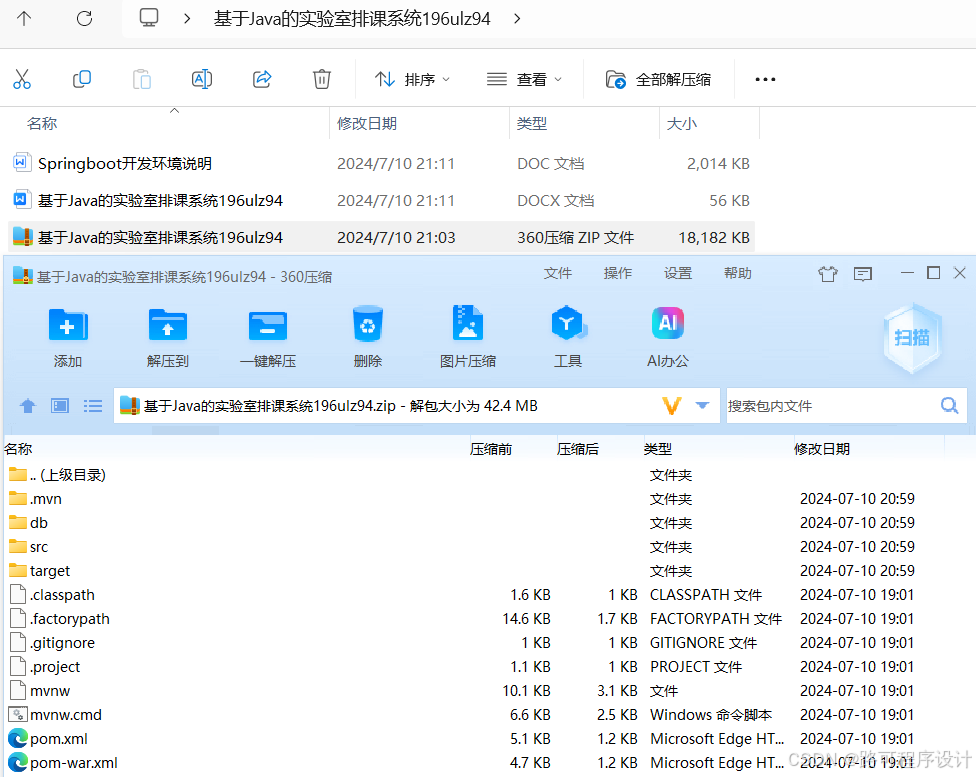Click the orange V icon in path bar

tap(672, 406)
